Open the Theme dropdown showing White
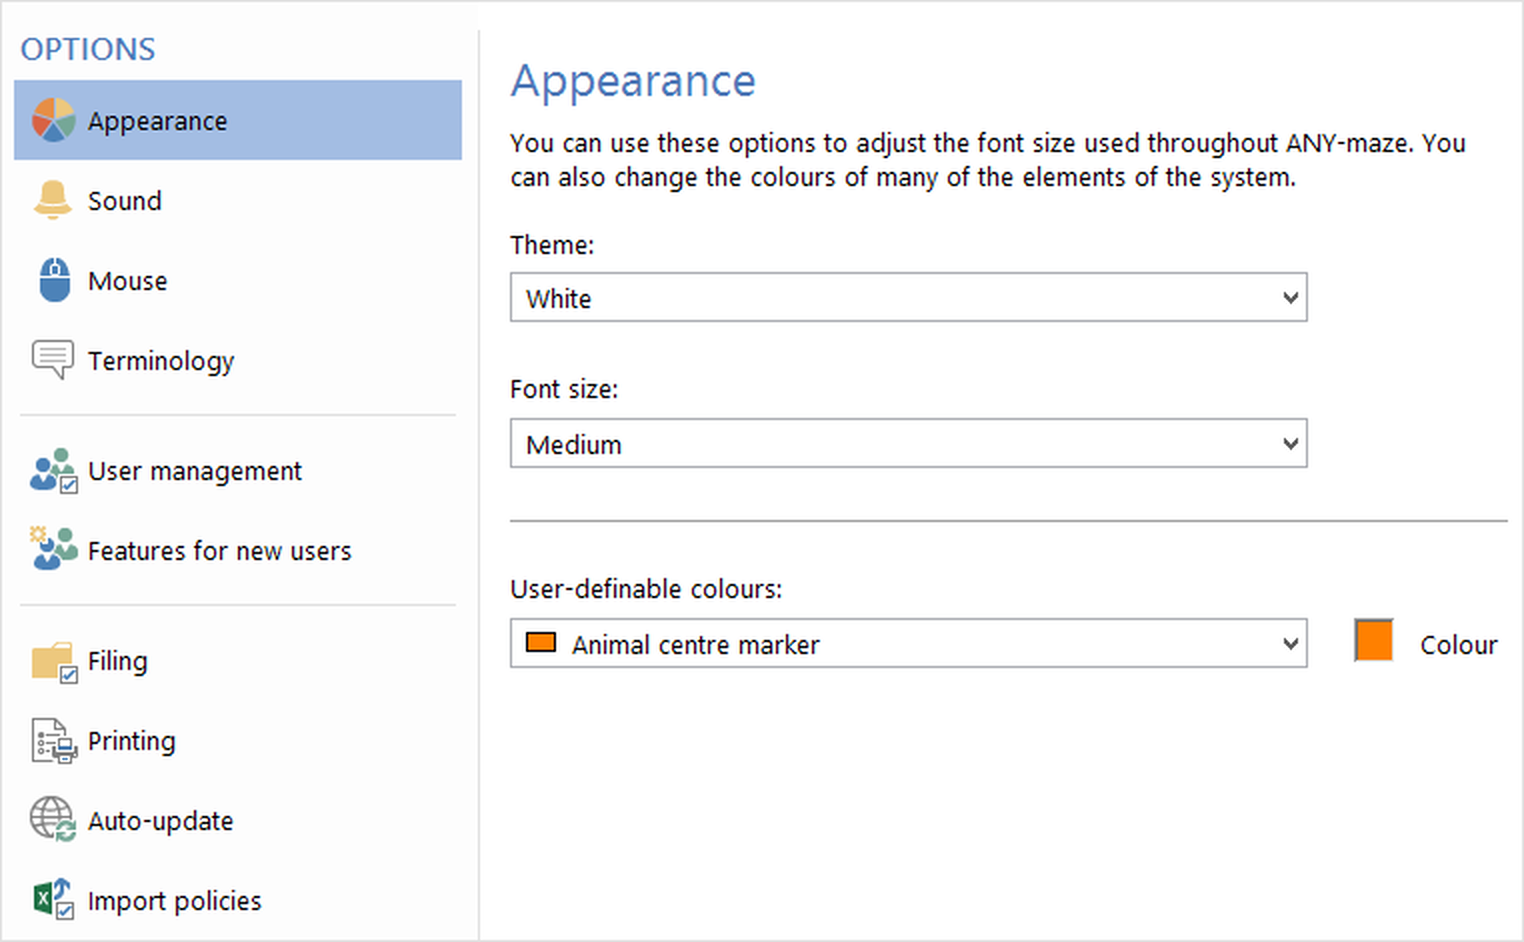This screenshot has height=942, width=1524. (908, 298)
